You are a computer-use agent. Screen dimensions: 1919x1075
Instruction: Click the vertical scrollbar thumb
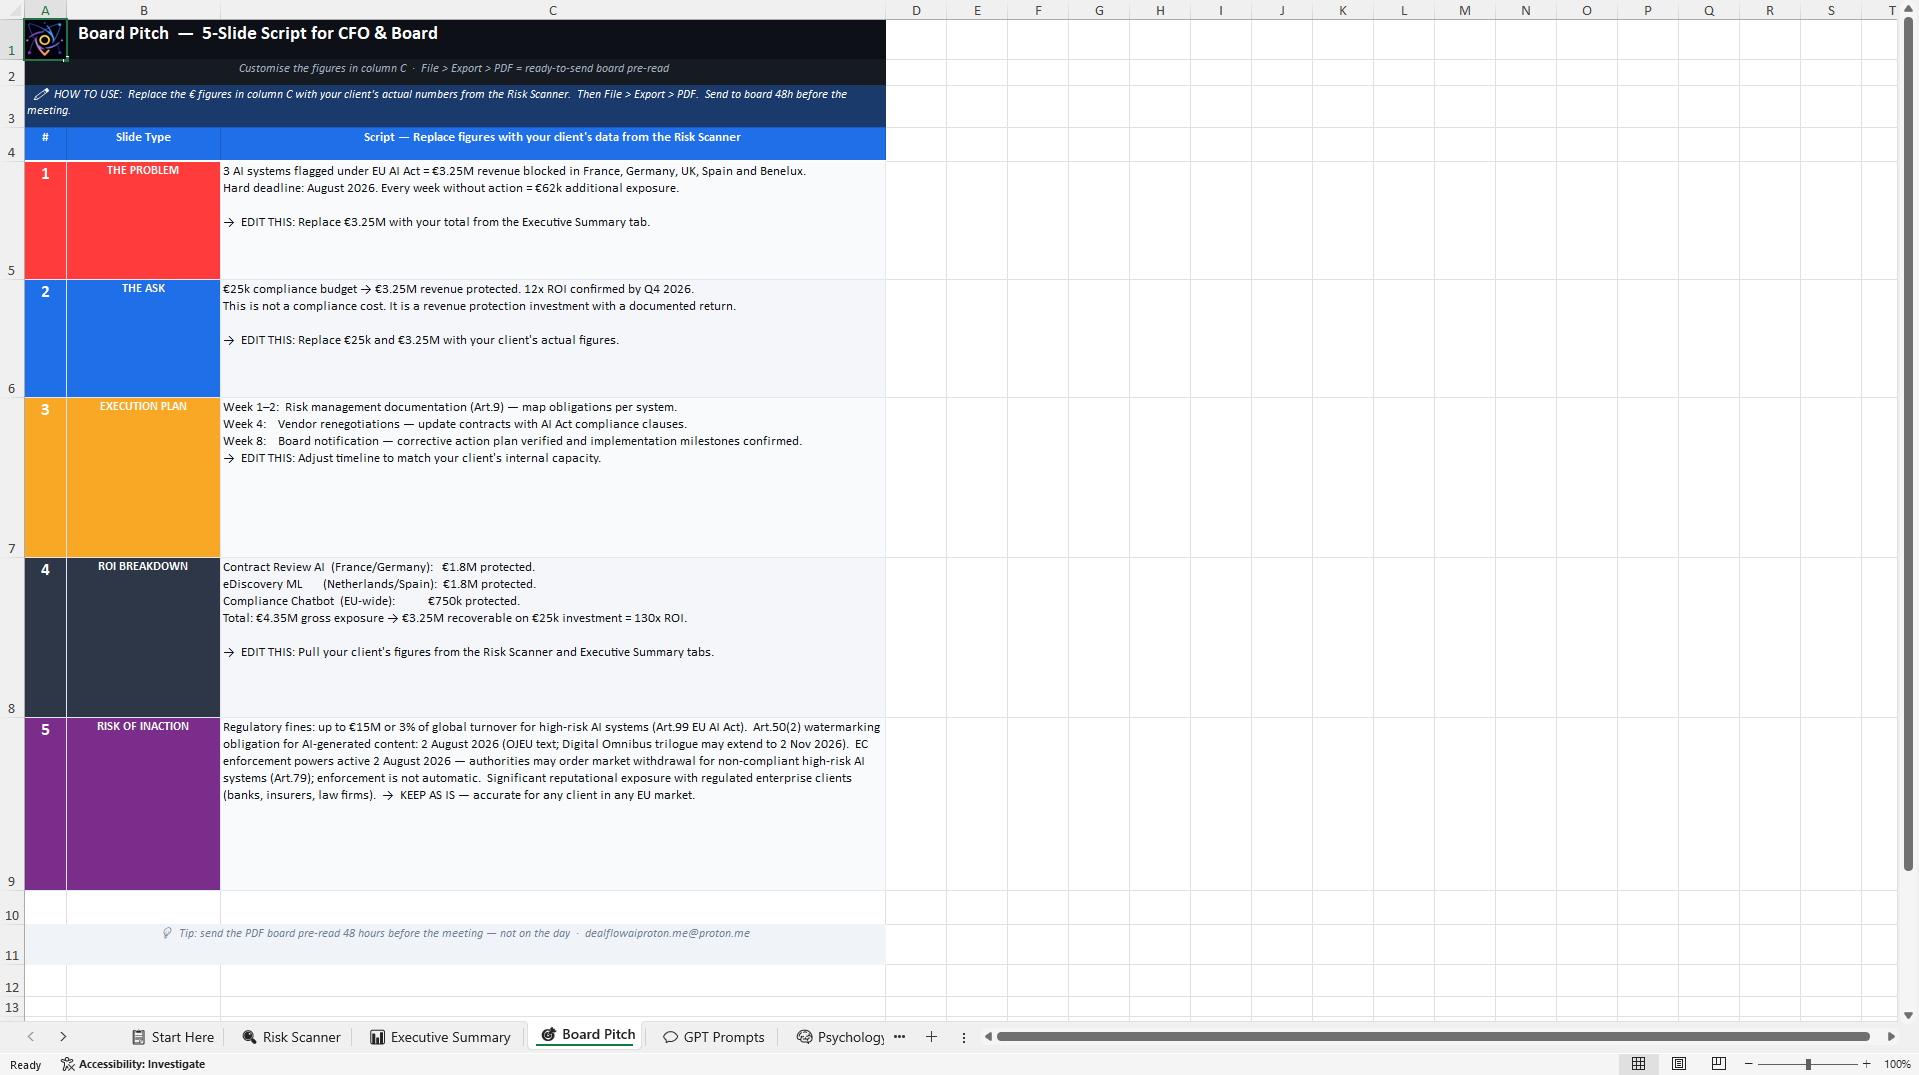(1908, 445)
